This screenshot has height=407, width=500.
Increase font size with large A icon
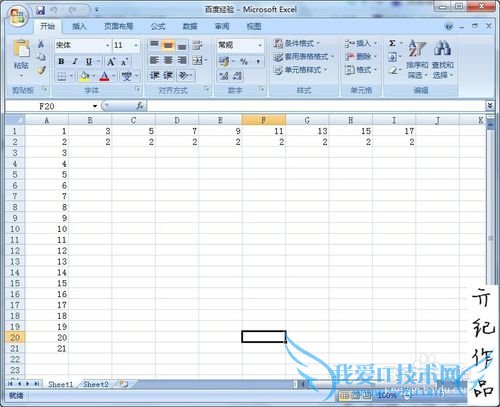(111, 61)
